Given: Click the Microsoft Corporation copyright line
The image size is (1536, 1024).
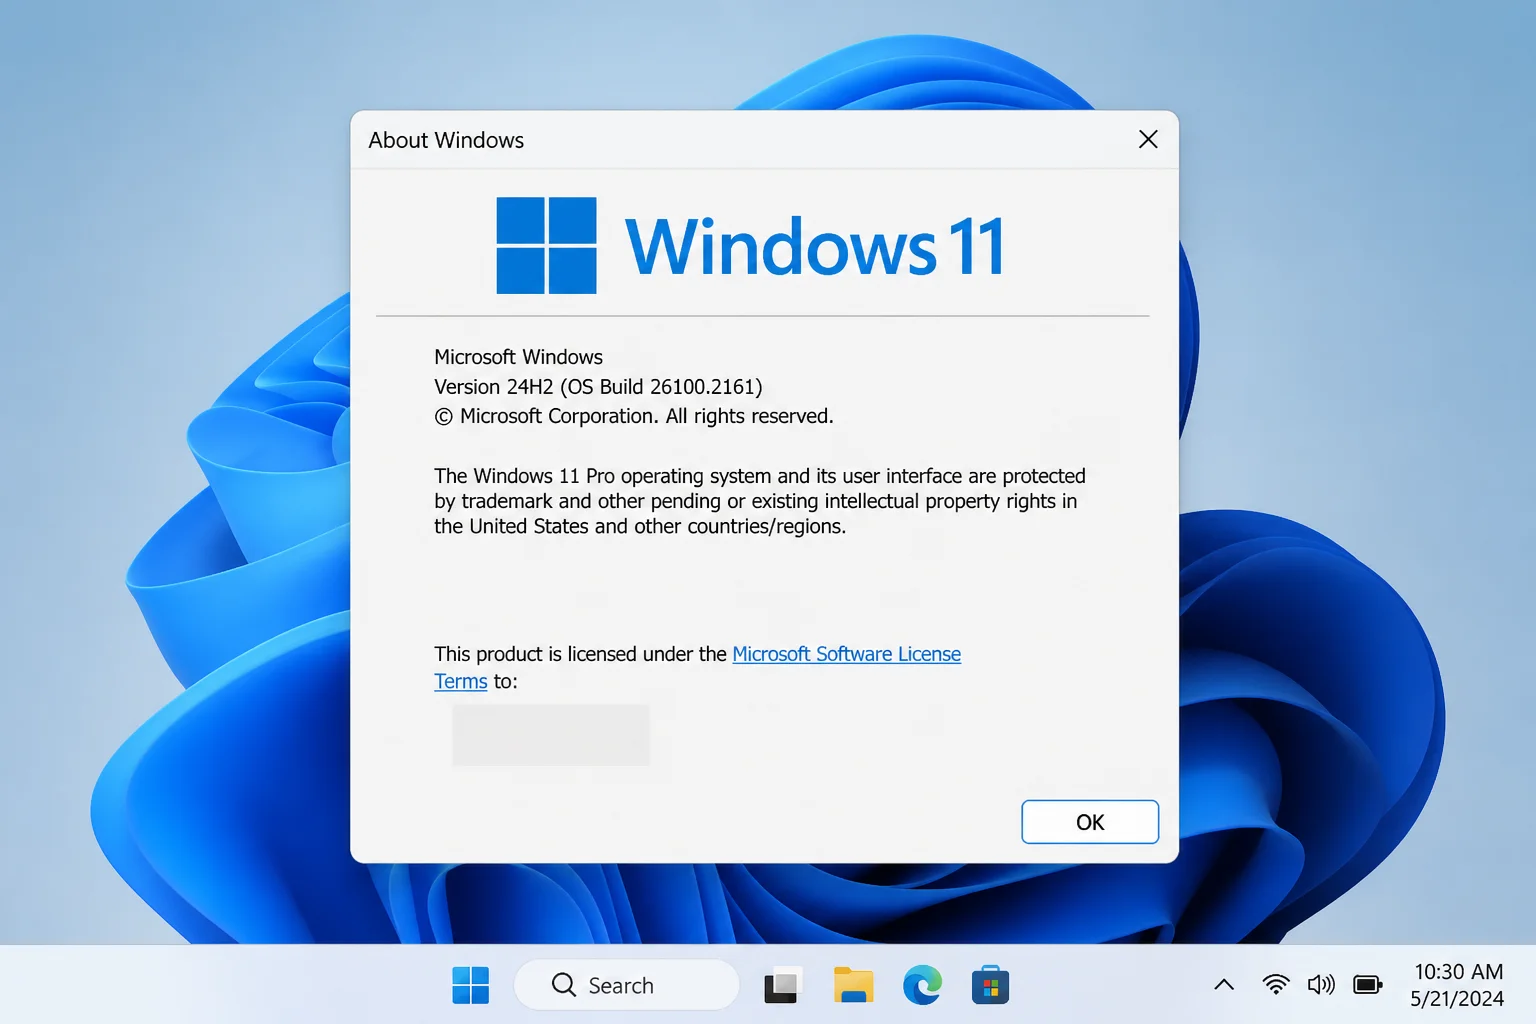Looking at the screenshot, I should coord(634,416).
